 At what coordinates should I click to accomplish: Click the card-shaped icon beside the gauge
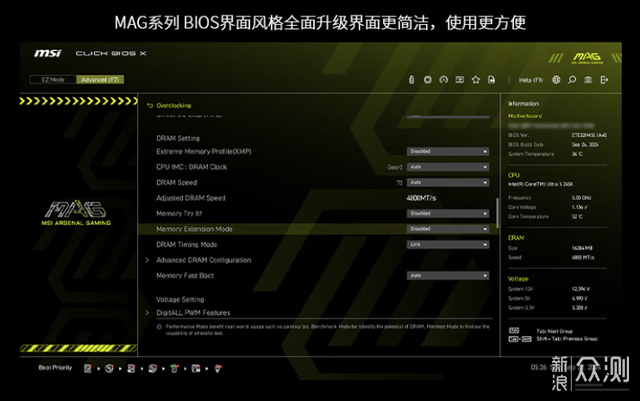click(460, 80)
